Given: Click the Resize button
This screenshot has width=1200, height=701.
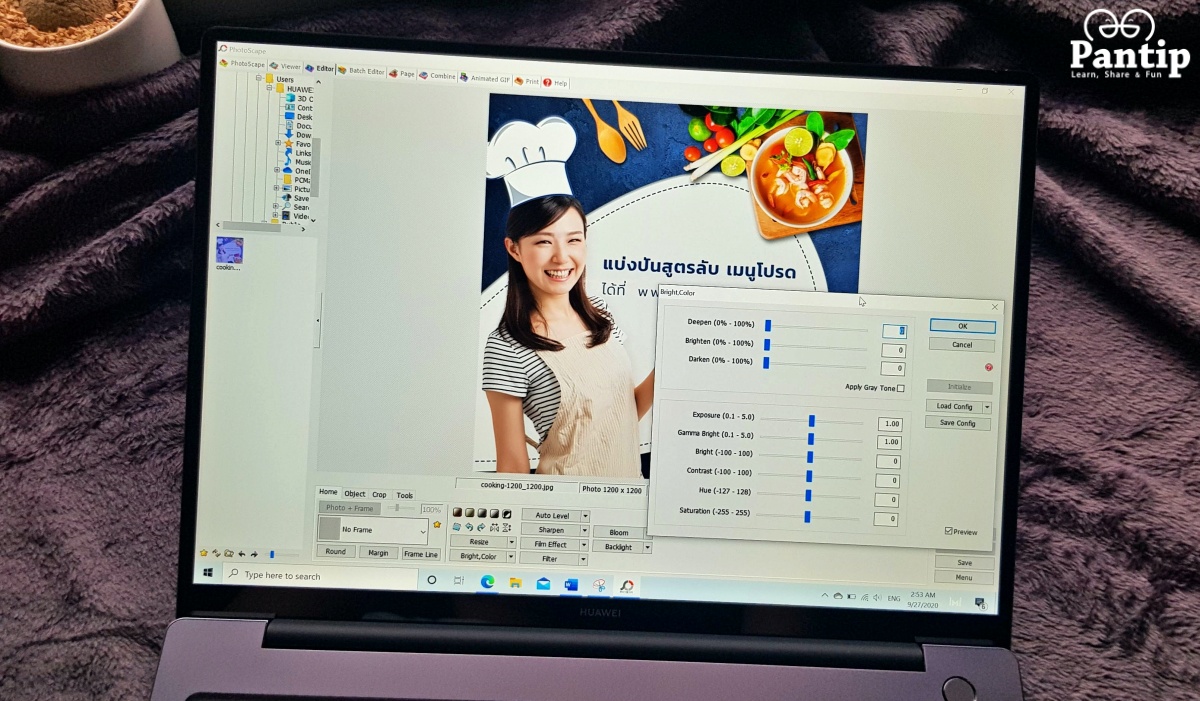Looking at the screenshot, I should point(478,542).
